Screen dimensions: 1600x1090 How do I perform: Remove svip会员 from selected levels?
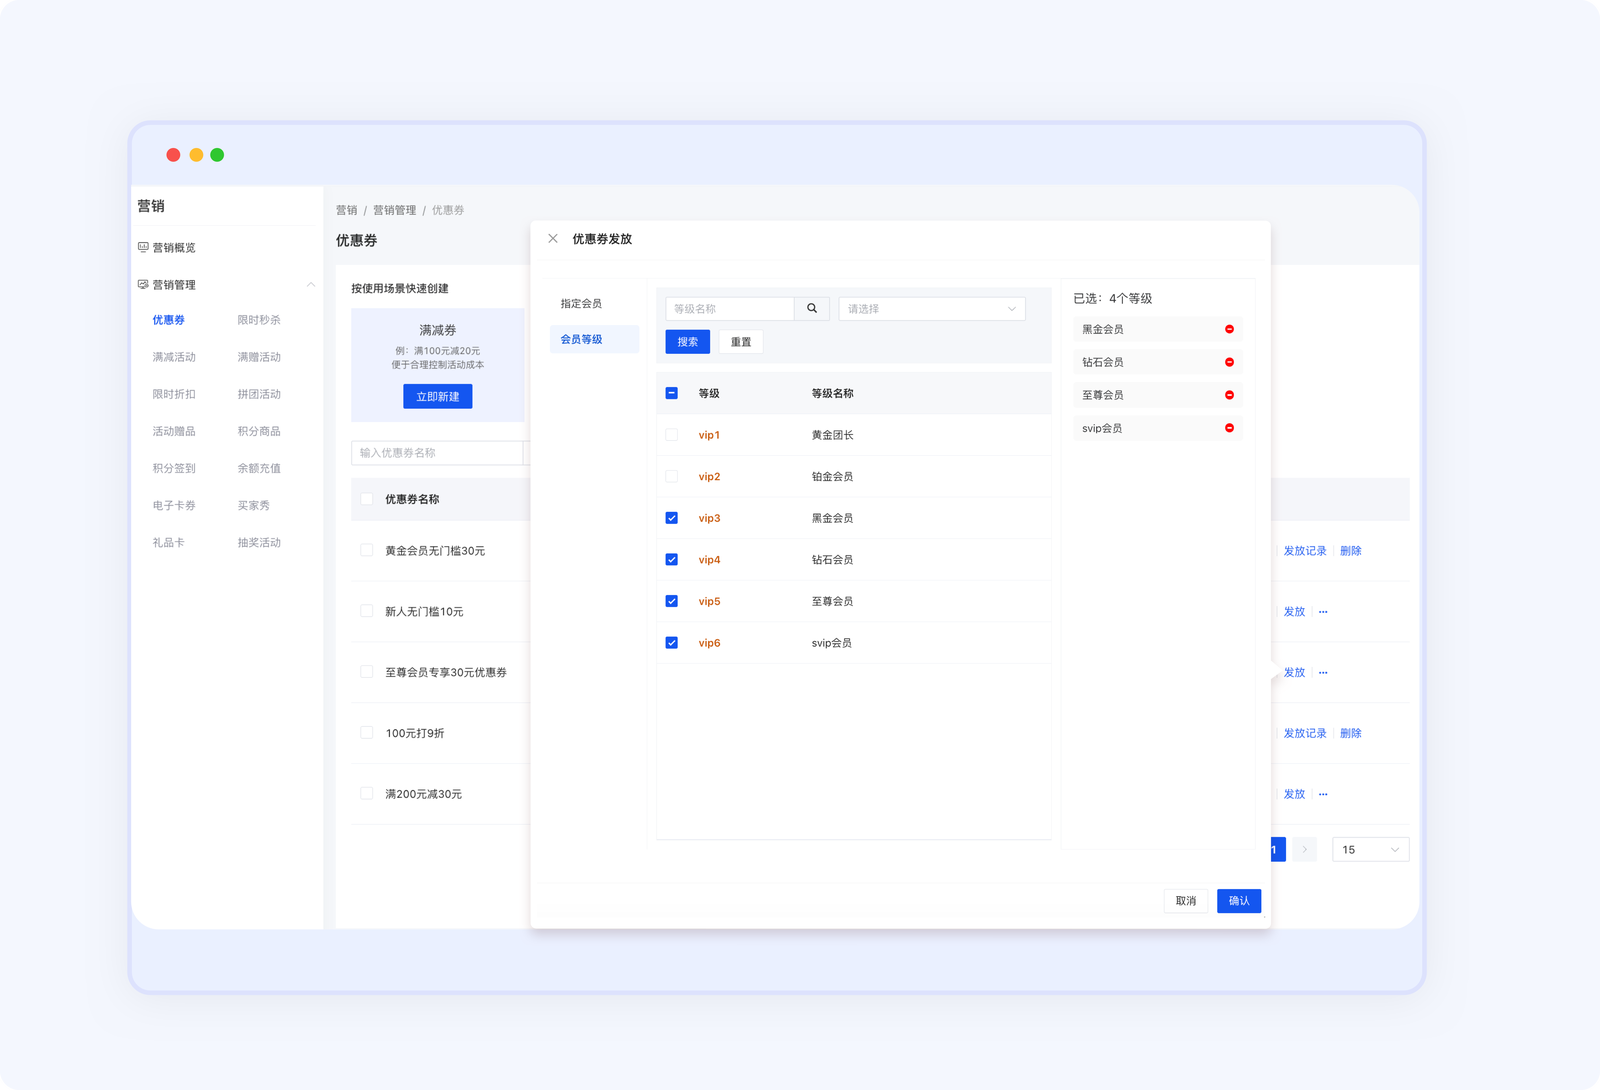[x=1229, y=428]
